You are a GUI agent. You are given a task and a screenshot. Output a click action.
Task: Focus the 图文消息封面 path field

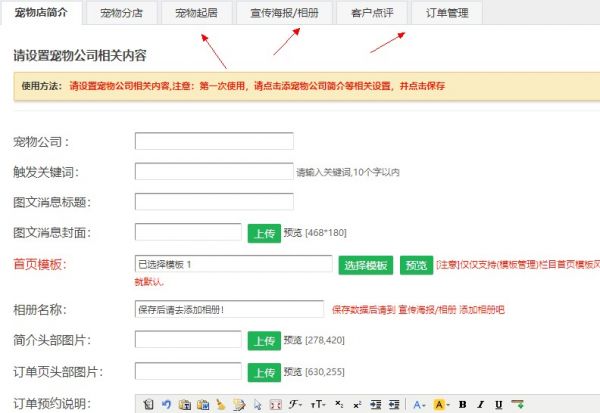tap(188, 232)
